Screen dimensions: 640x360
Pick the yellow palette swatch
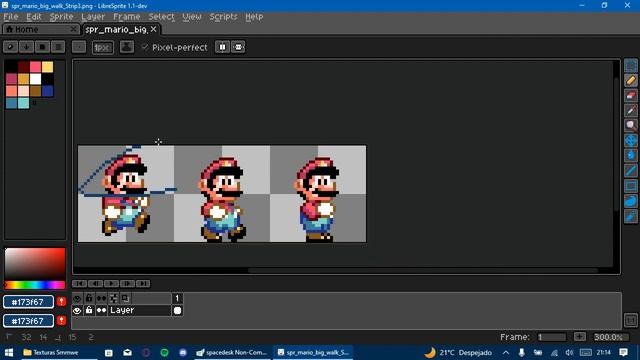(47, 67)
